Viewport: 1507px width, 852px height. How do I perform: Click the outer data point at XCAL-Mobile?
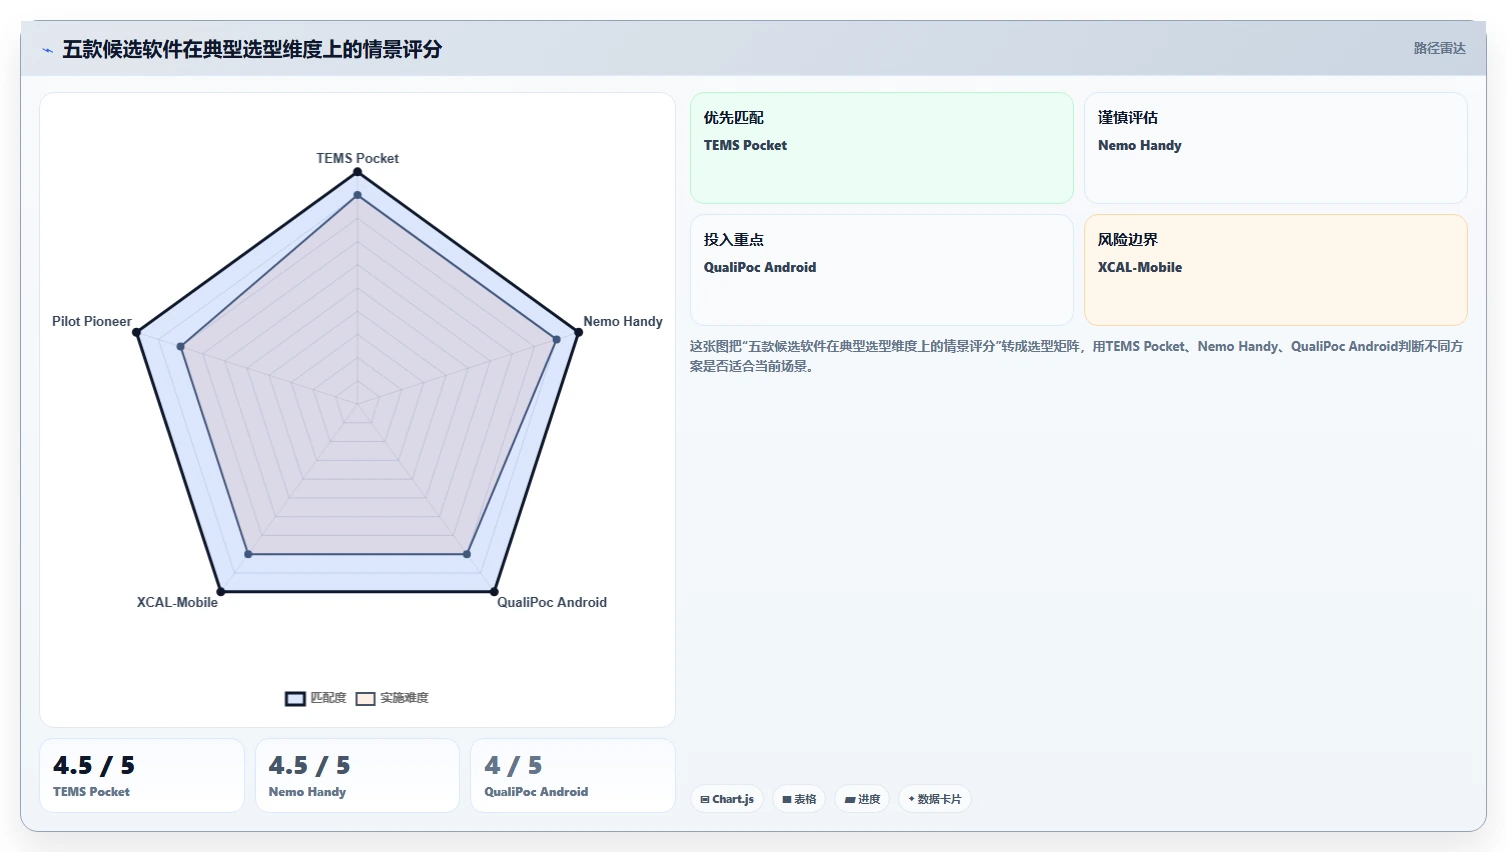point(220,591)
